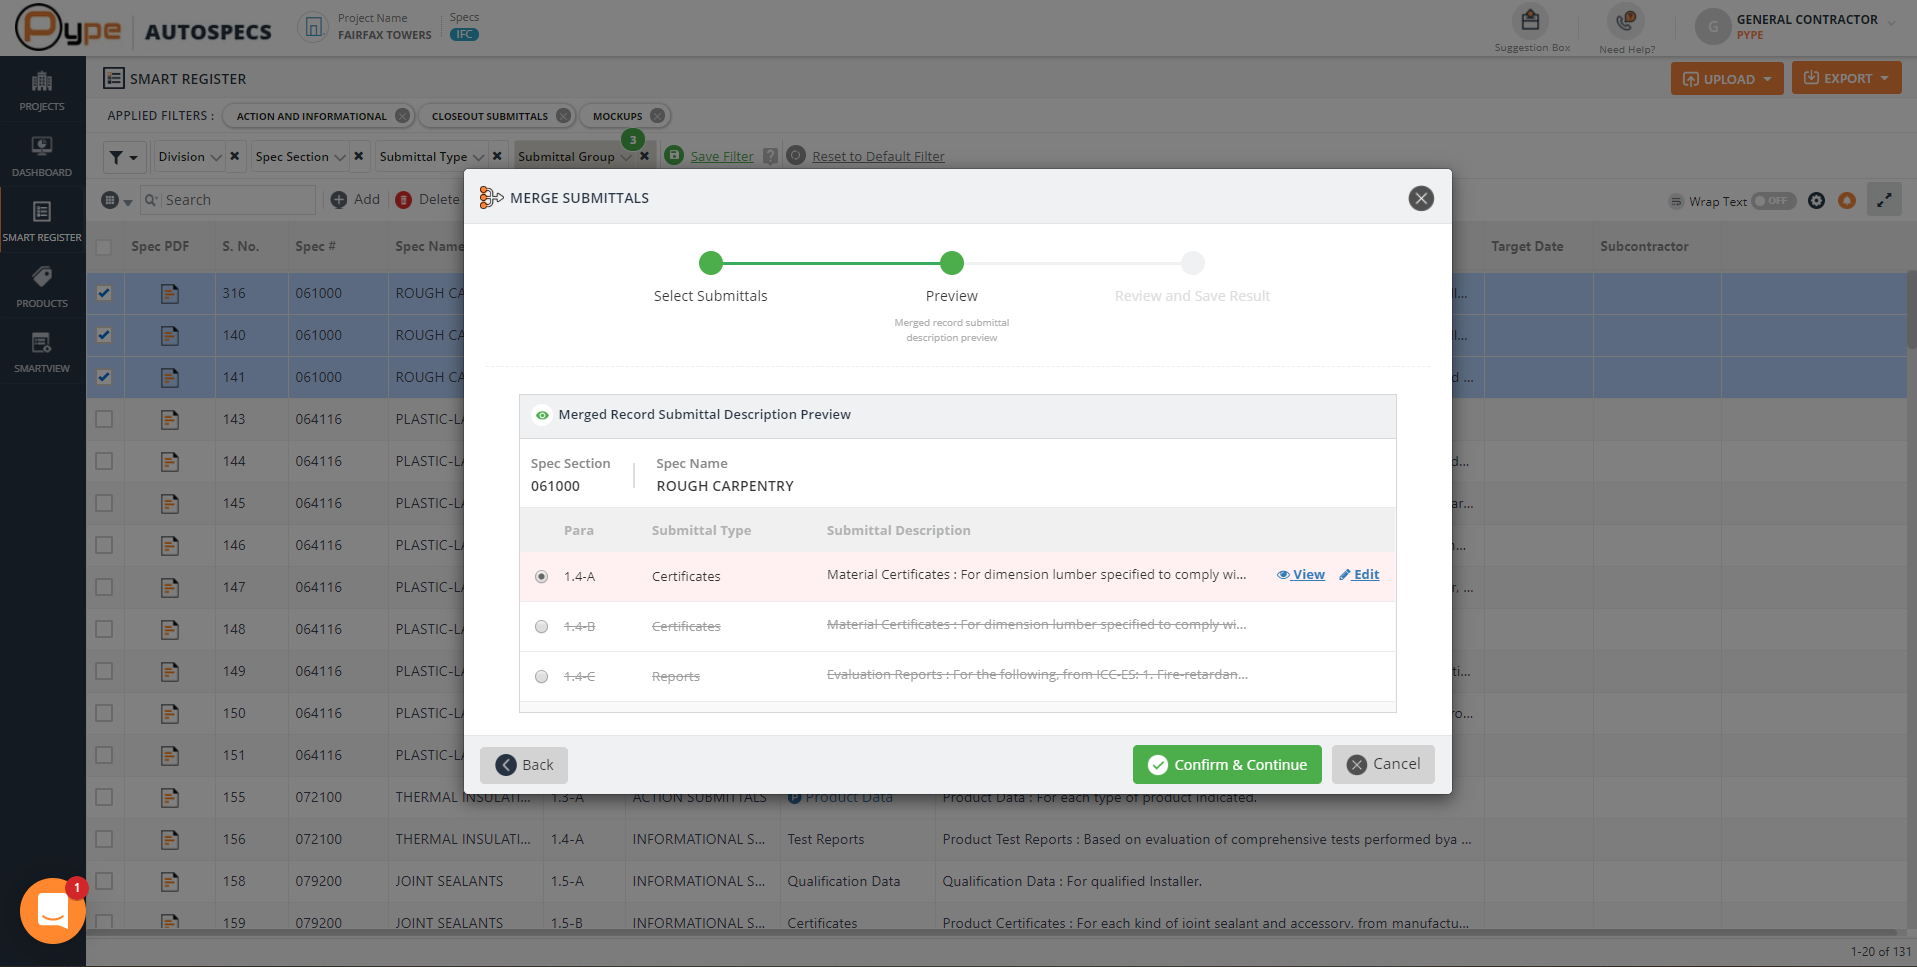Click the project building icon for Fairfax Towers
The image size is (1917, 967).
tap(313, 27)
